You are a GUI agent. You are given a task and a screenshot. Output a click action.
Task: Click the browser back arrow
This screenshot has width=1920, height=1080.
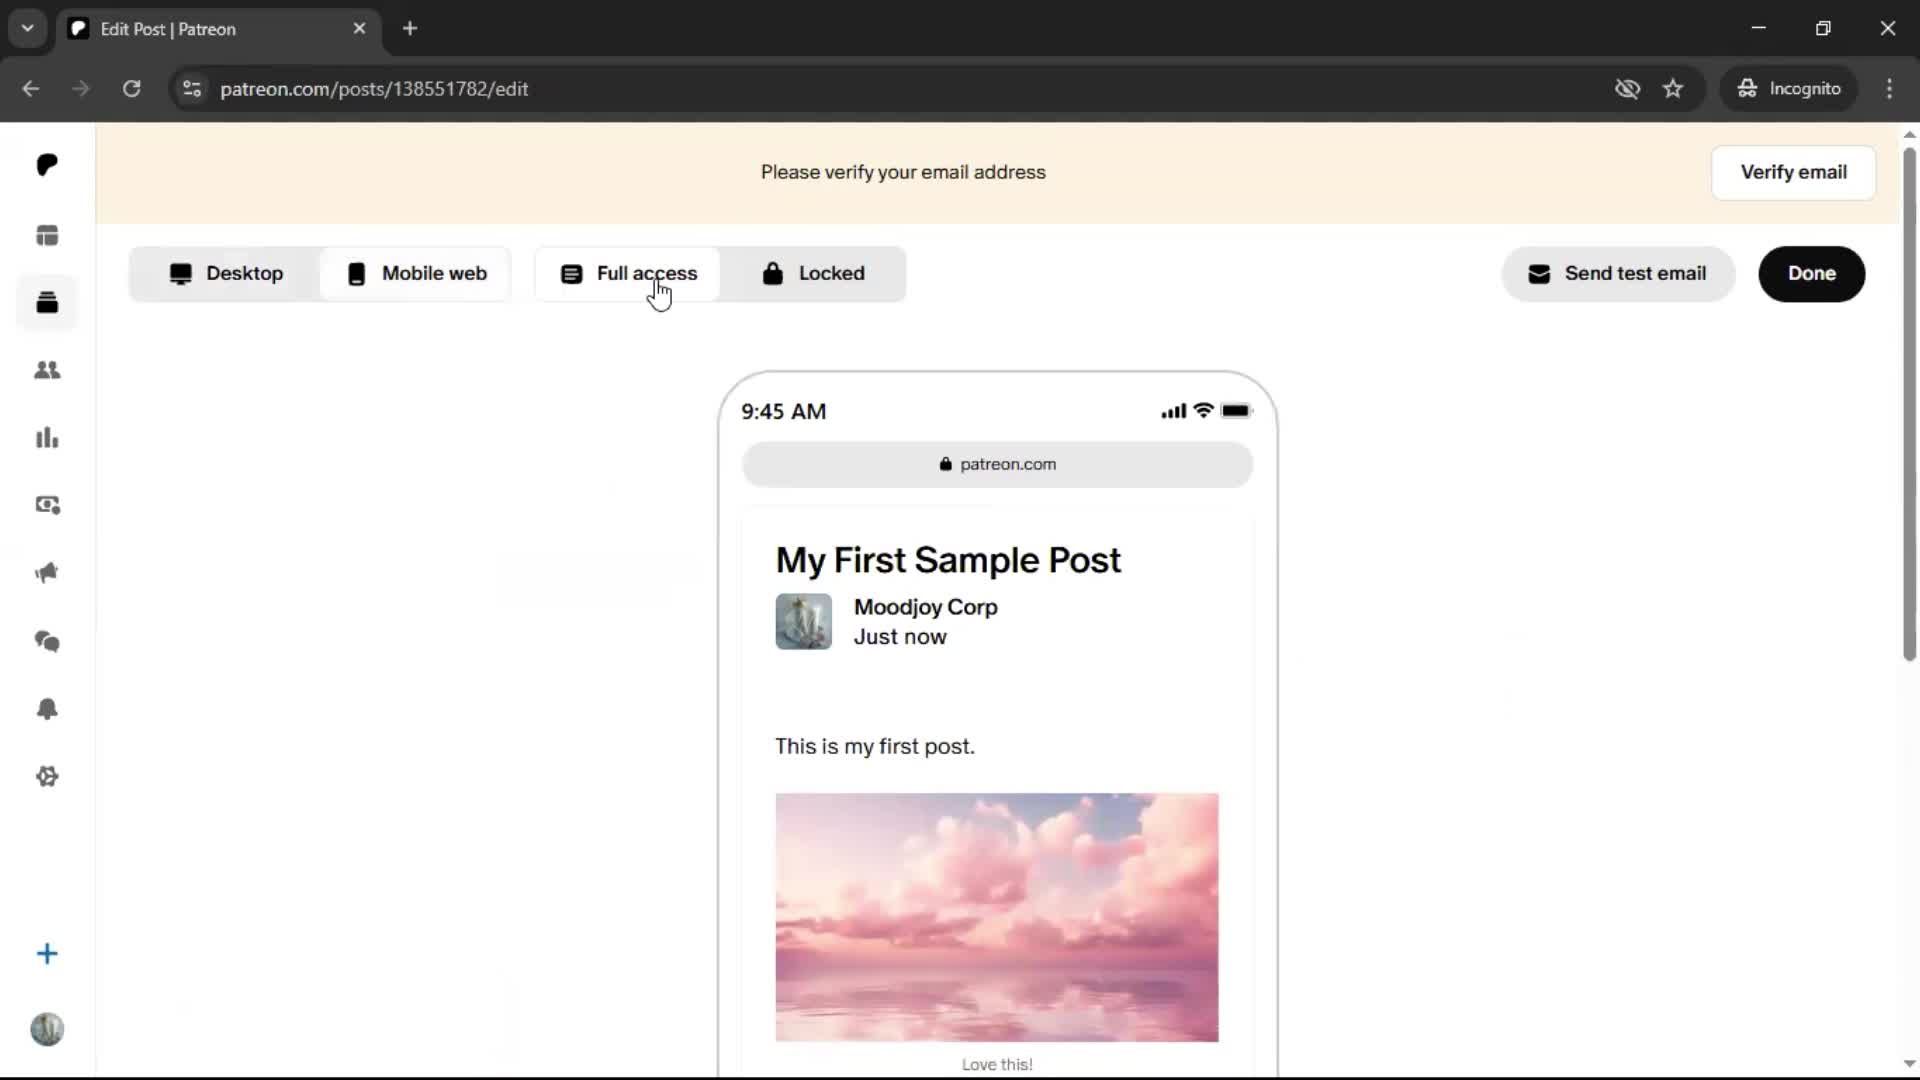(x=31, y=89)
